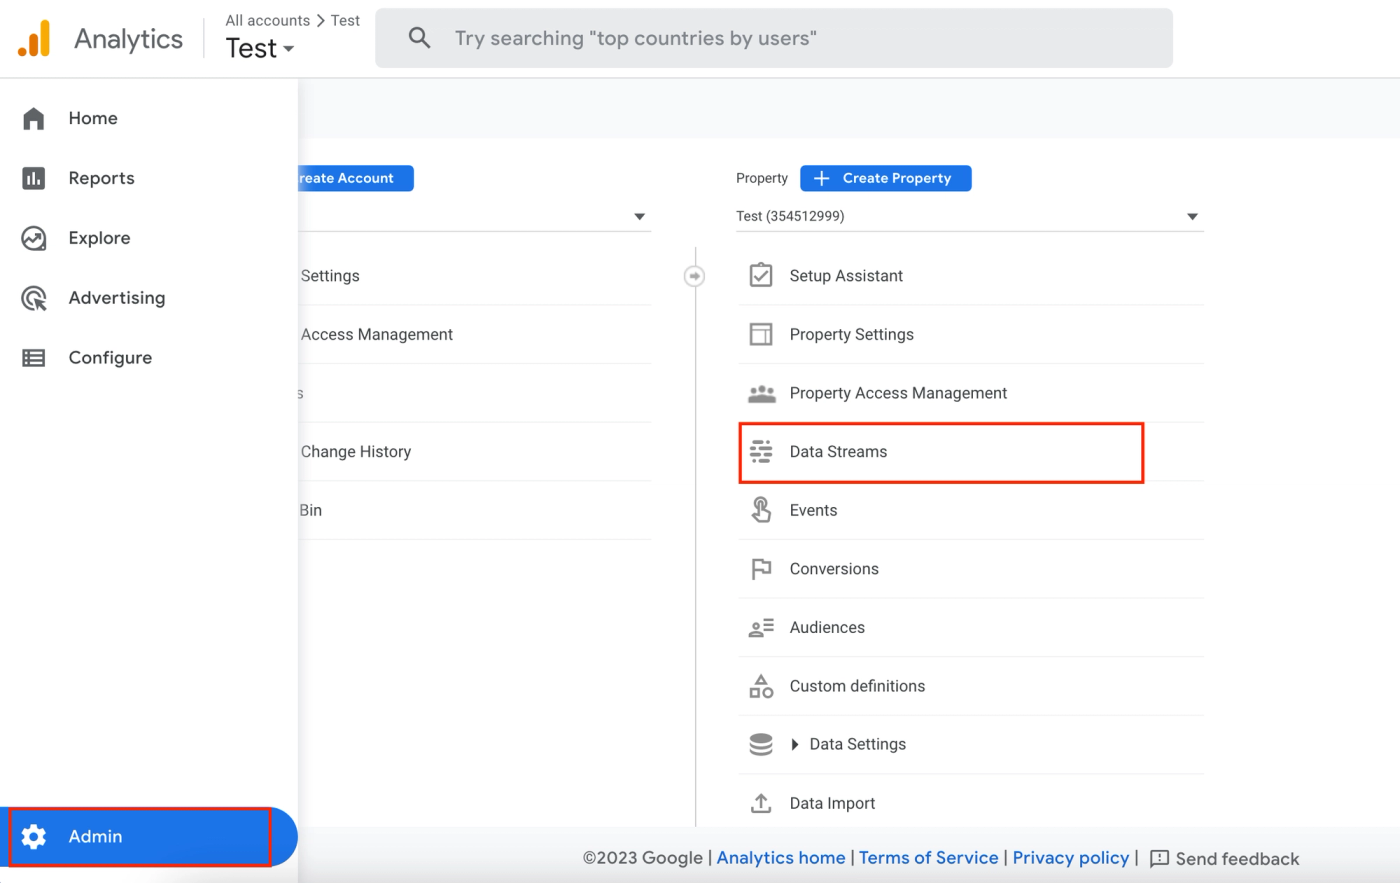Click the Property Access Management people icon
The width and height of the screenshot is (1400, 883).
click(x=761, y=393)
